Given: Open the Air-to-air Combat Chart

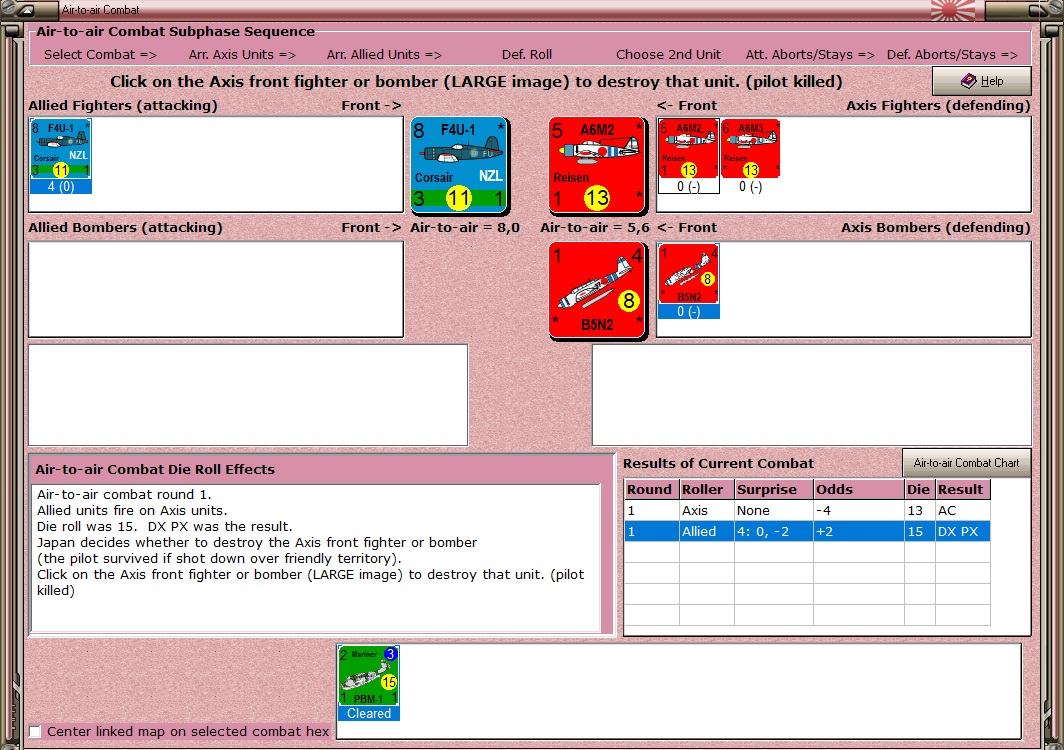Looking at the screenshot, I should pos(966,463).
